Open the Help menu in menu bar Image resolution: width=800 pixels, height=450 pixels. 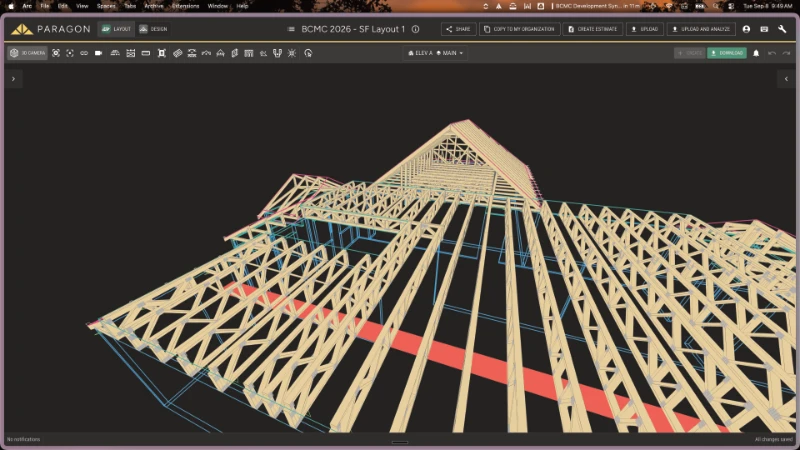242,6
